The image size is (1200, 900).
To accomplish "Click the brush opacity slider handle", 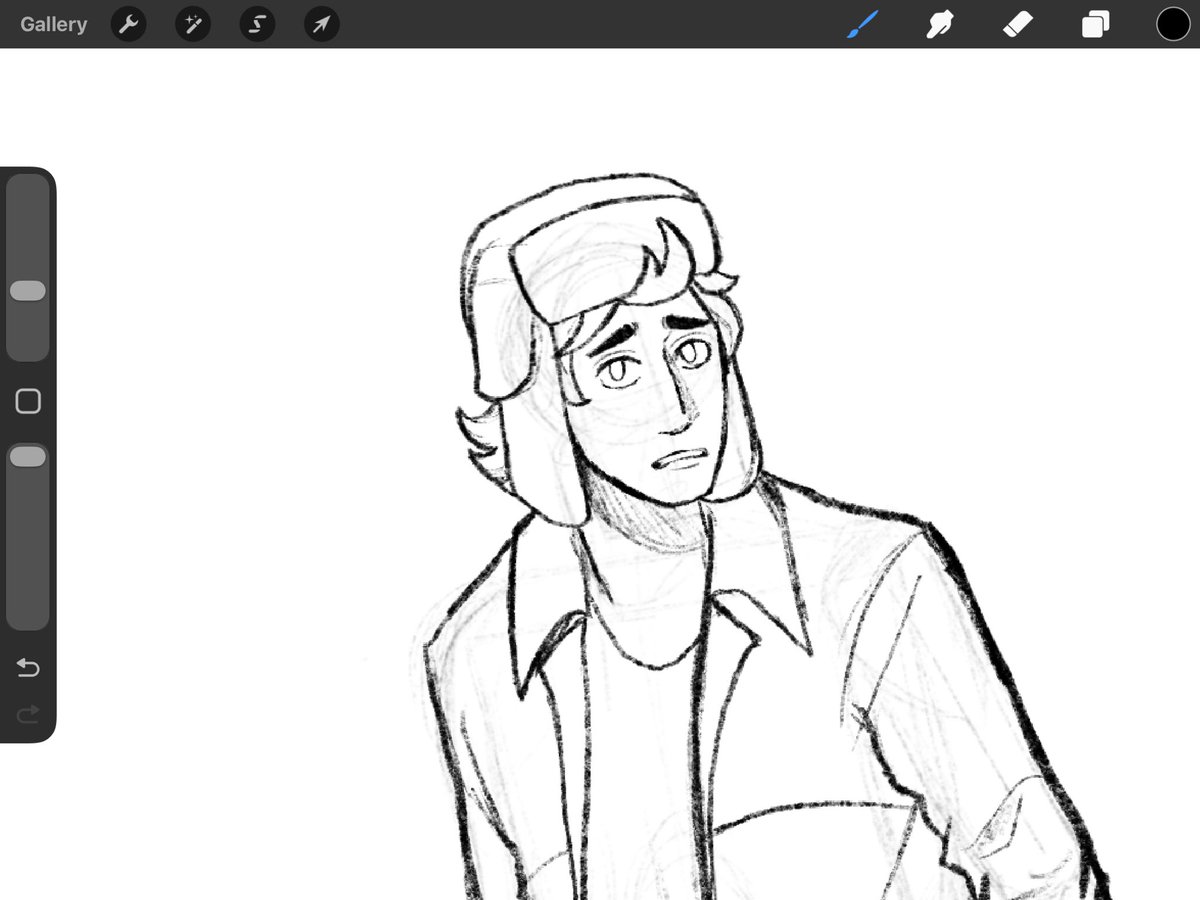I will point(28,456).
